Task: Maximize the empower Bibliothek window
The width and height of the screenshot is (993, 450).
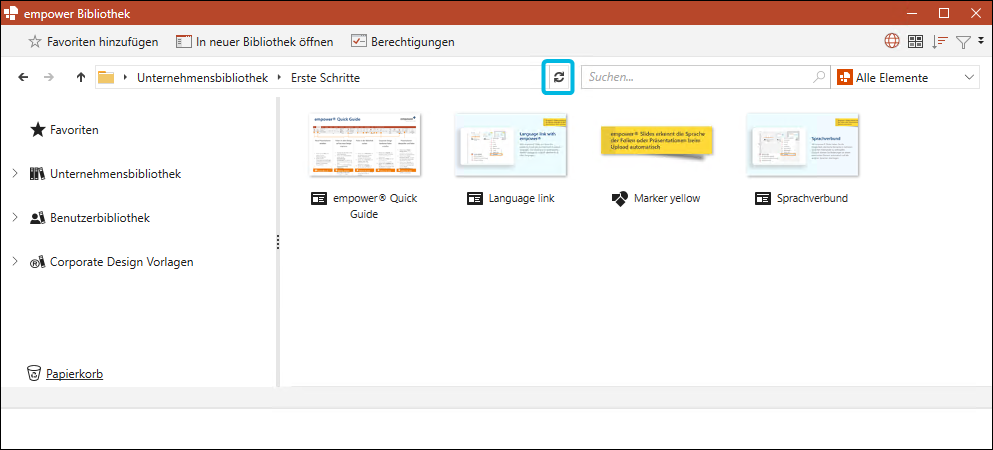Action: pyautogui.click(x=944, y=13)
